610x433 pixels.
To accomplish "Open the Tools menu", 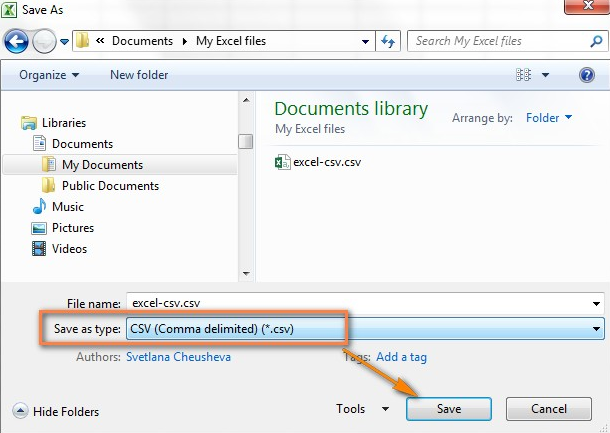I will click(351, 409).
